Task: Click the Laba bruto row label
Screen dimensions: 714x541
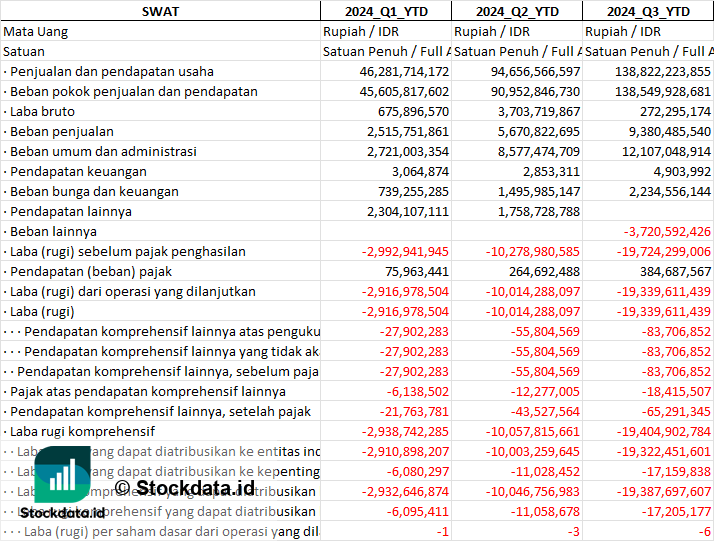Action: point(46,111)
